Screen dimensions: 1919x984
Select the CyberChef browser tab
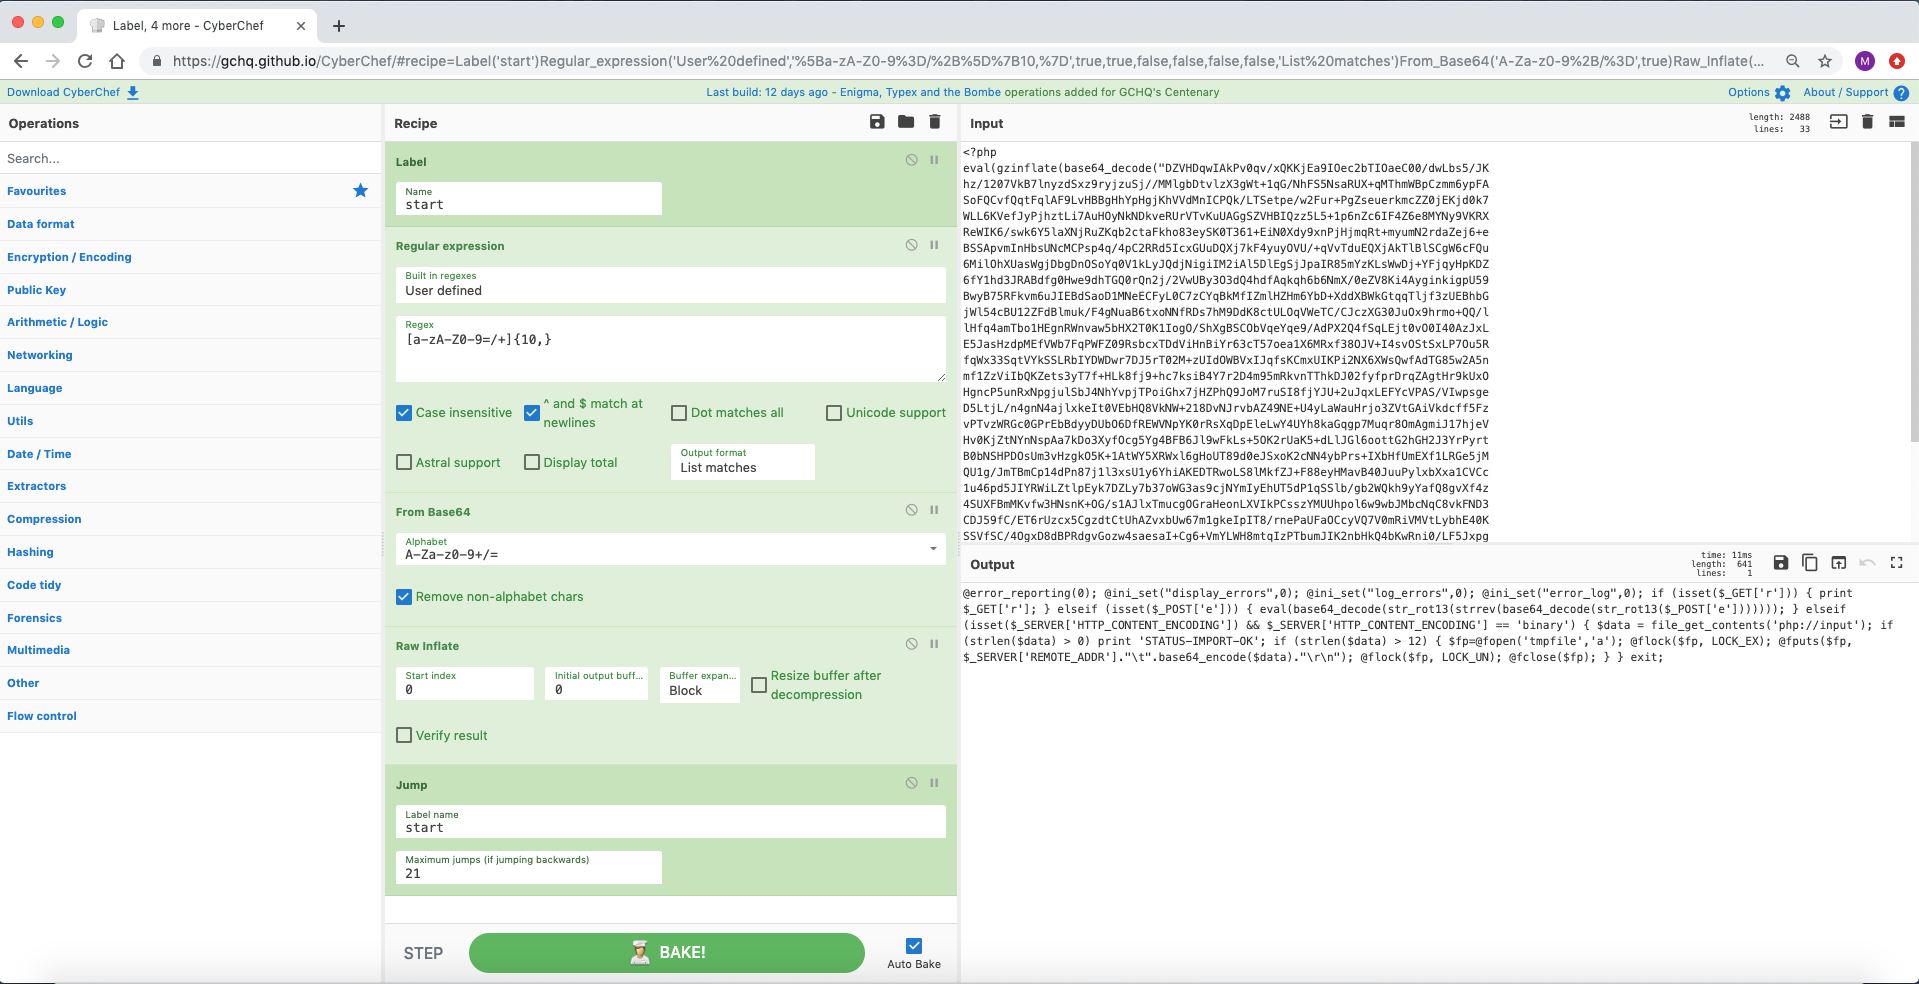pyautogui.click(x=197, y=25)
